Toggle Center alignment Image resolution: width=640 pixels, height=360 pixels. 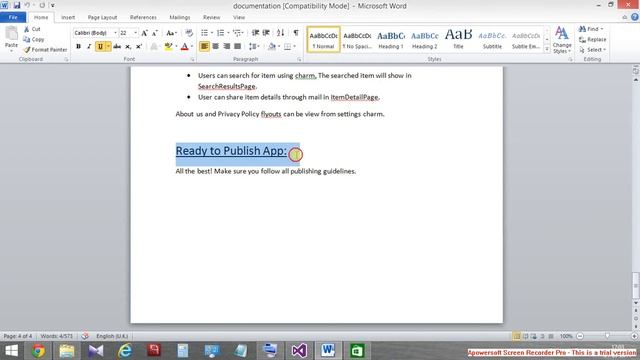[x=215, y=47]
